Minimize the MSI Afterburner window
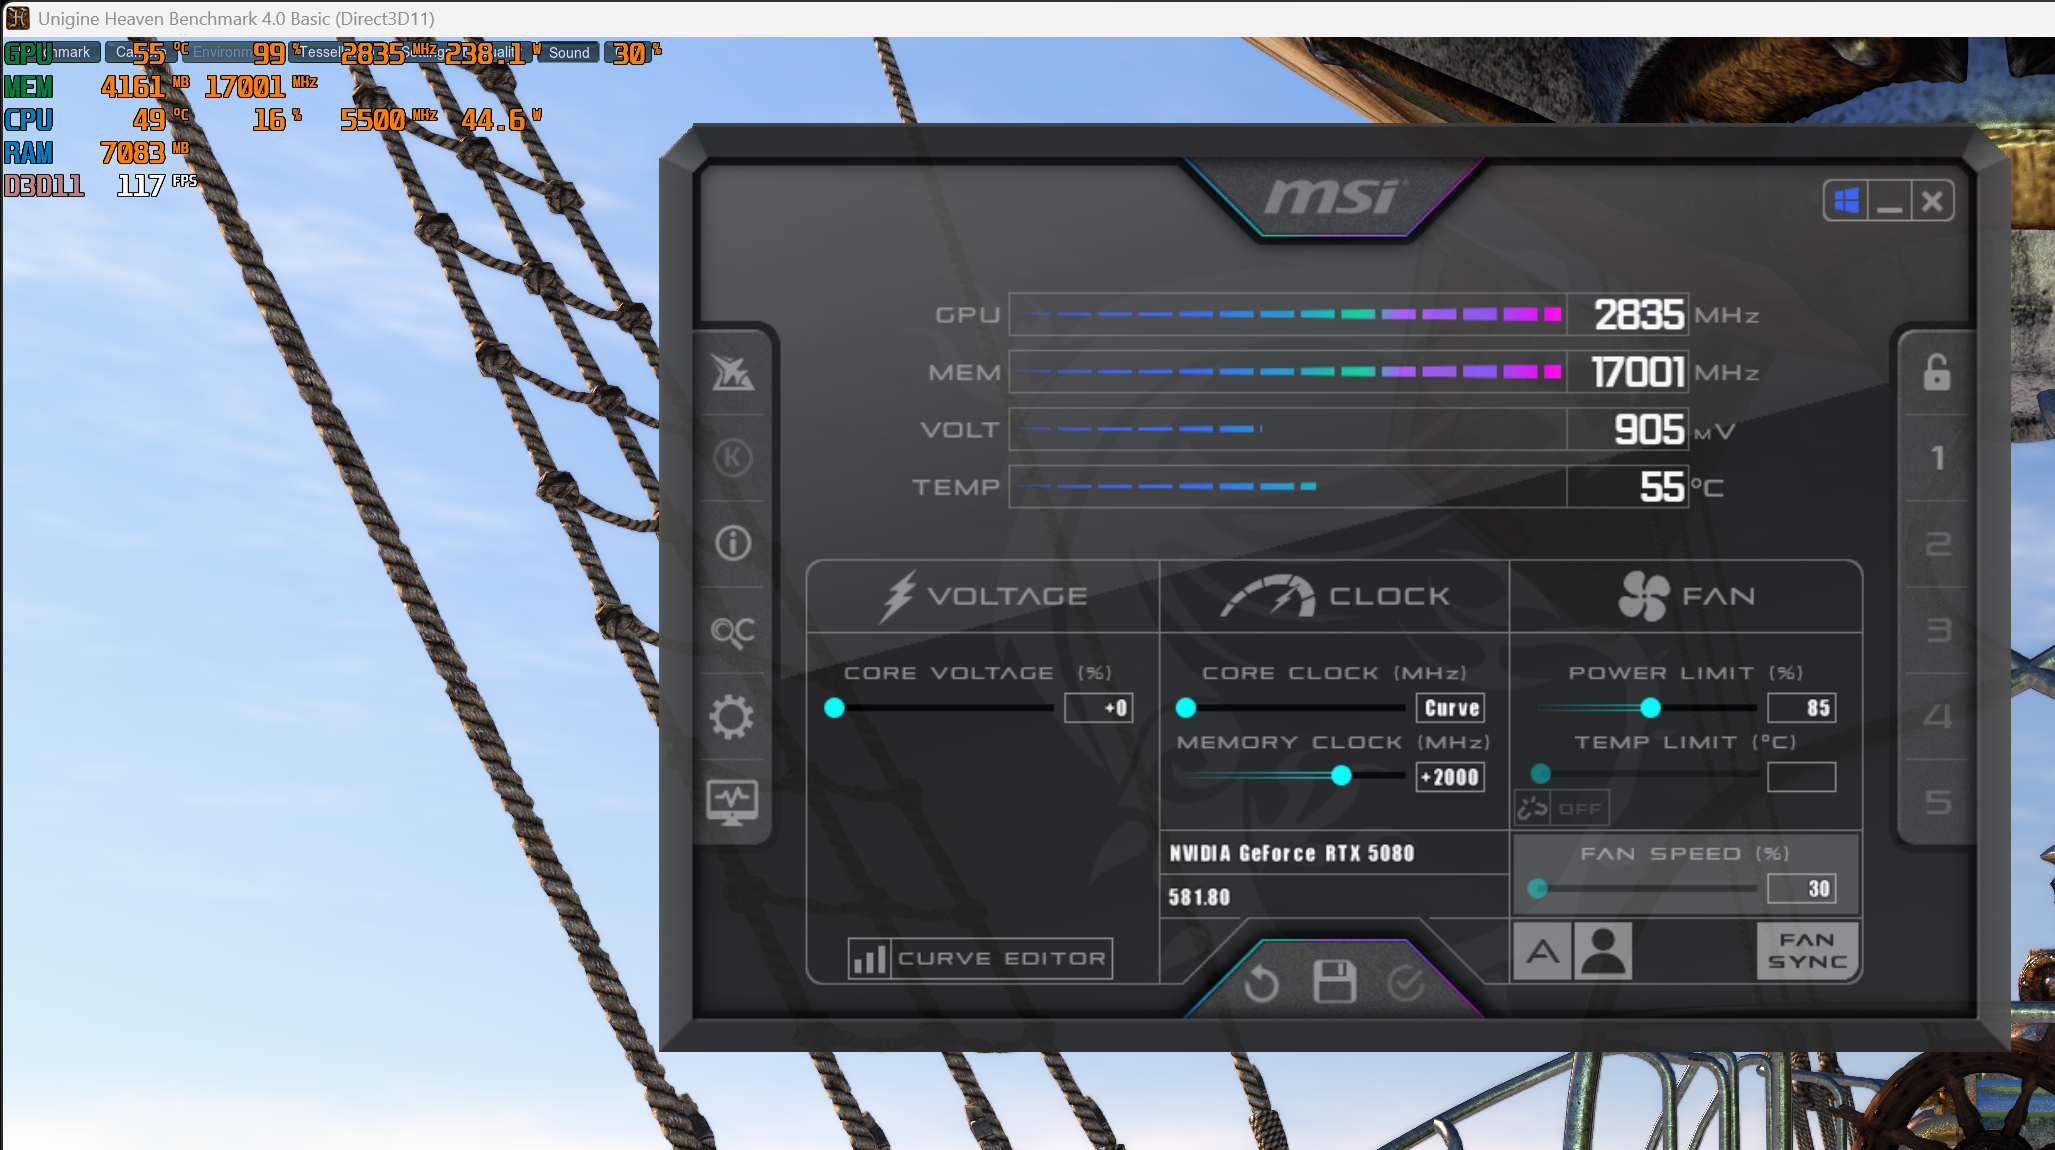The height and width of the screenshot is (1150, 2055). click(1889, 201)
